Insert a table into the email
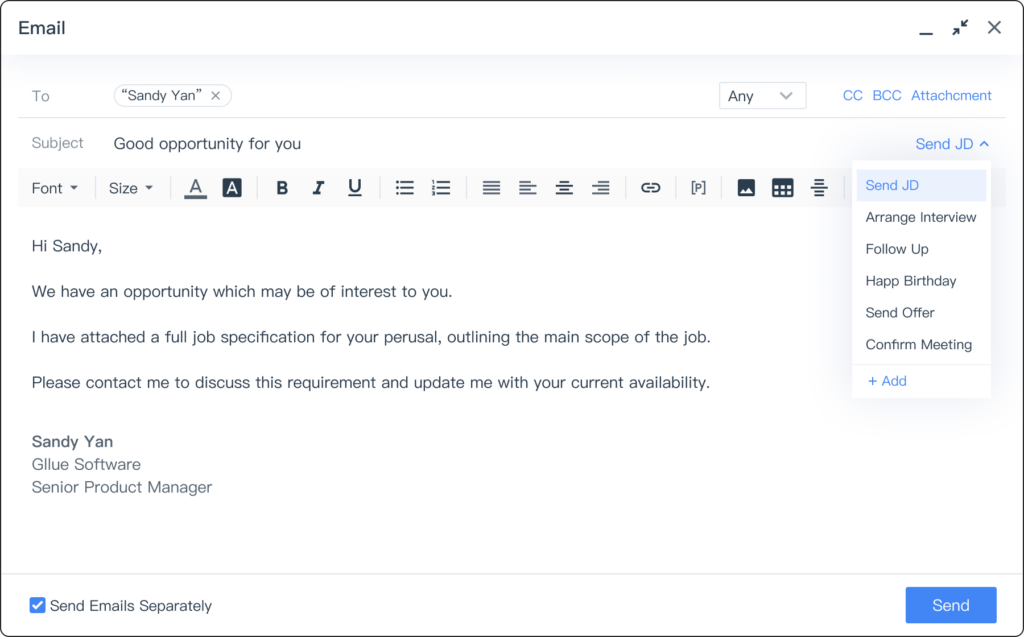Screen dimensions: 1024x637 click(x=783, y=187)
